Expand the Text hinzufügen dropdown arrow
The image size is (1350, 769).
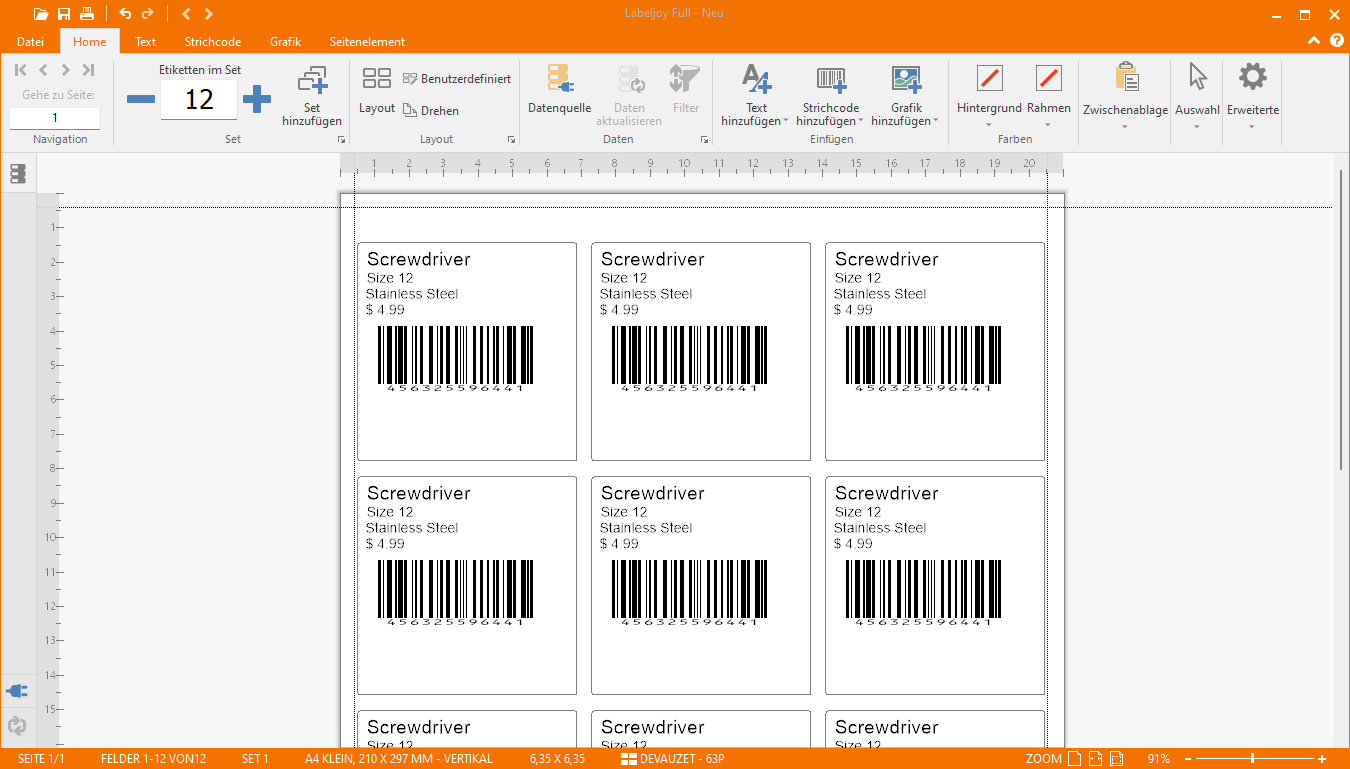pos(785,122)
